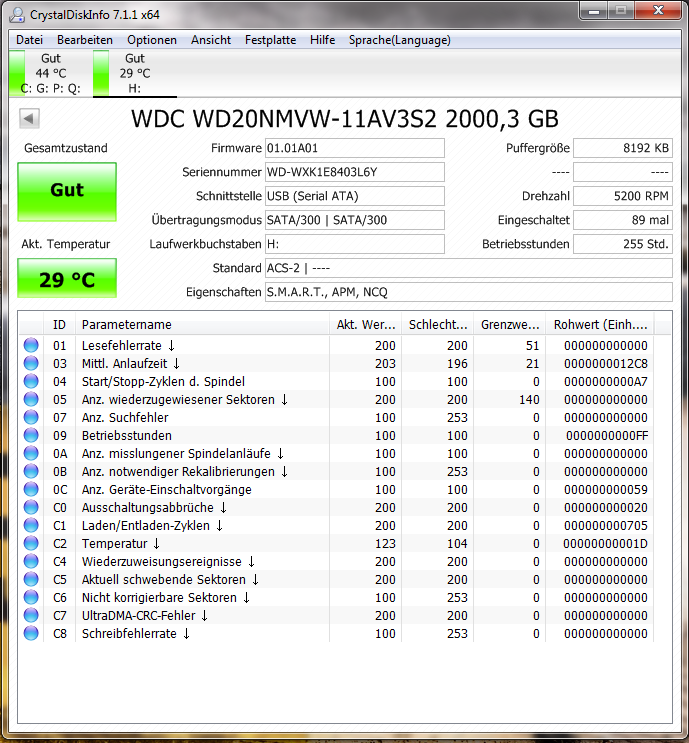Click the Firmware field 01.01A01
Screen dimensions: 689x743
tap(354, 148)
